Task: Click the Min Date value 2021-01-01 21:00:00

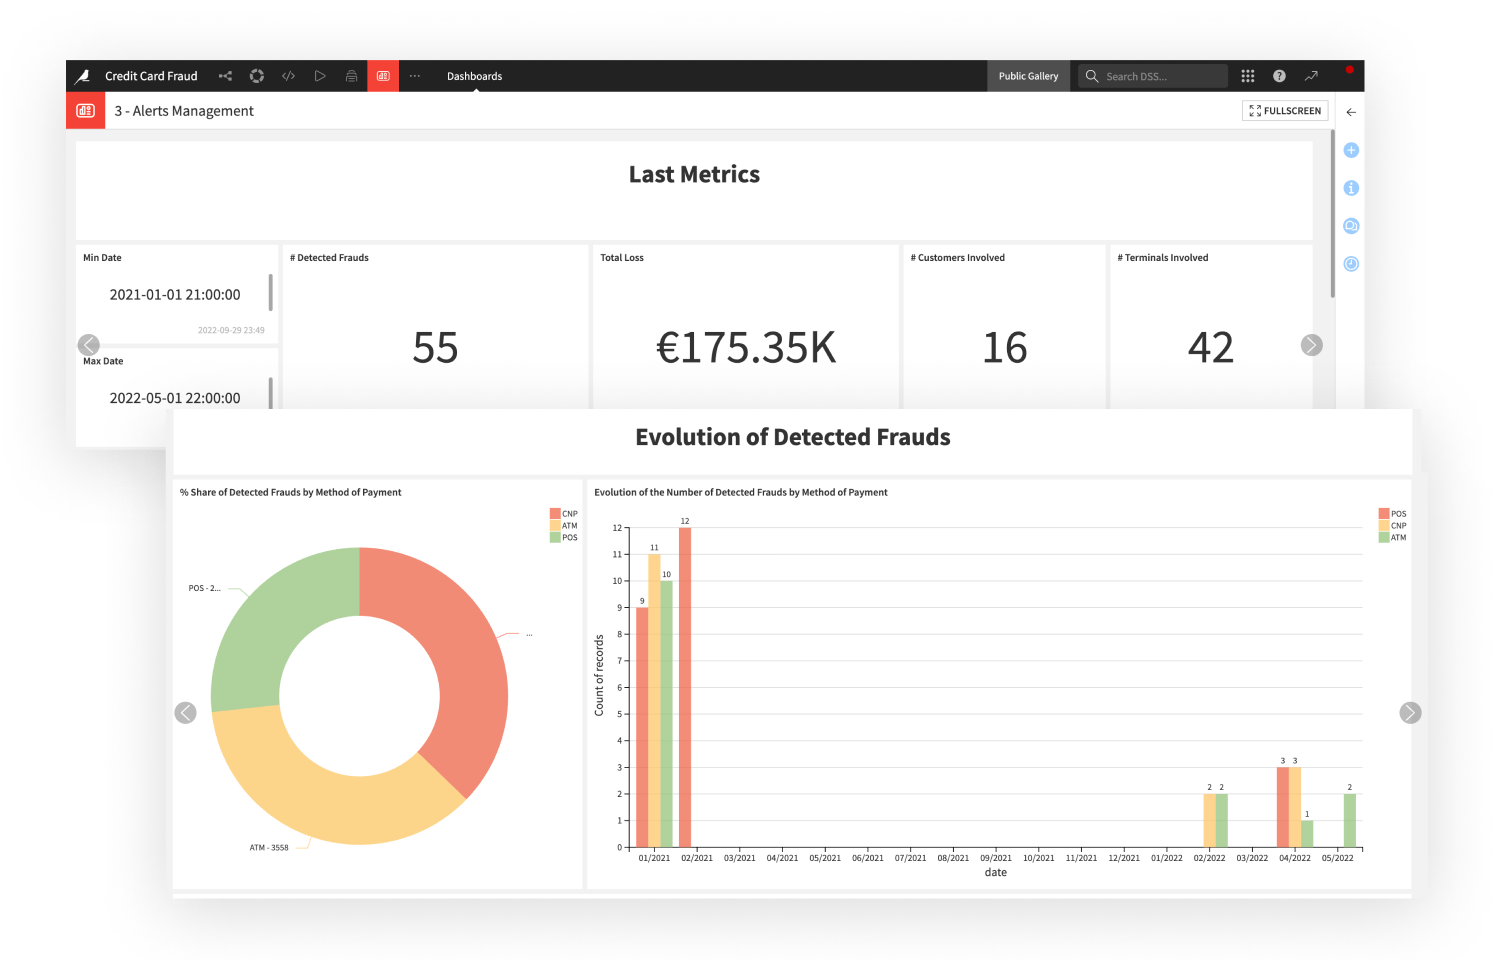Action: 175,295
